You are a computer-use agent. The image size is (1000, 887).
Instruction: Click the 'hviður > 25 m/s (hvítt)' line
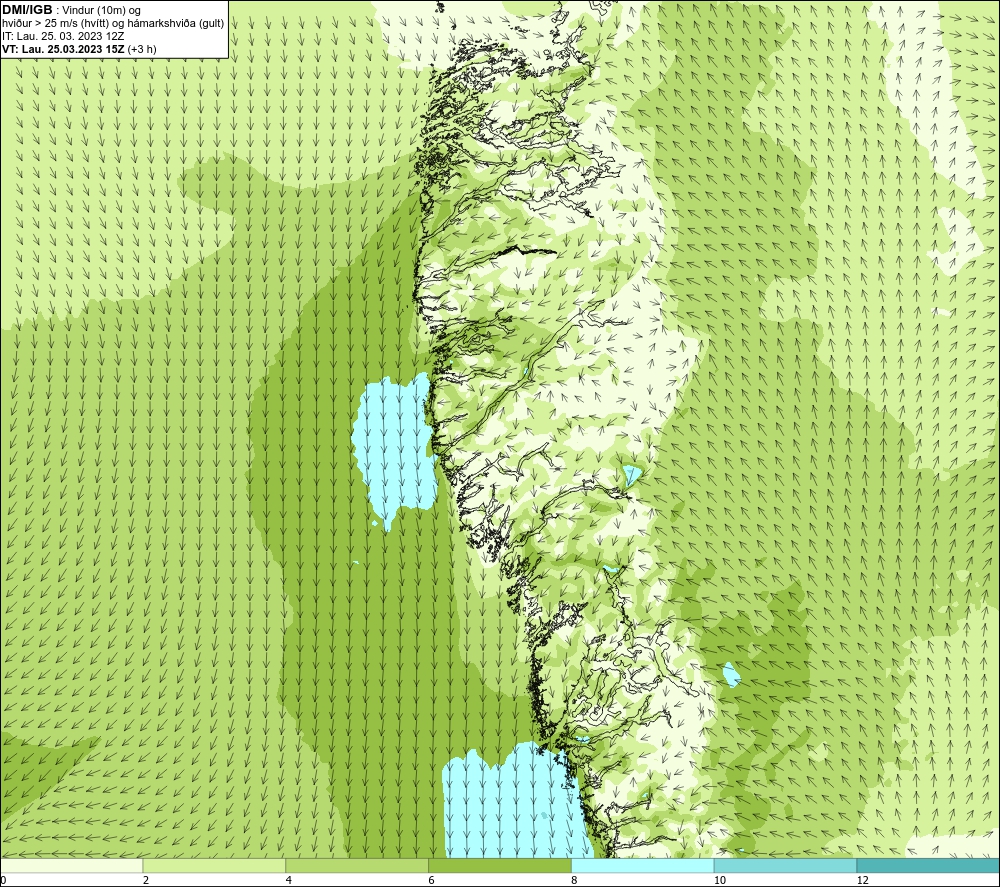click(113, 24)
